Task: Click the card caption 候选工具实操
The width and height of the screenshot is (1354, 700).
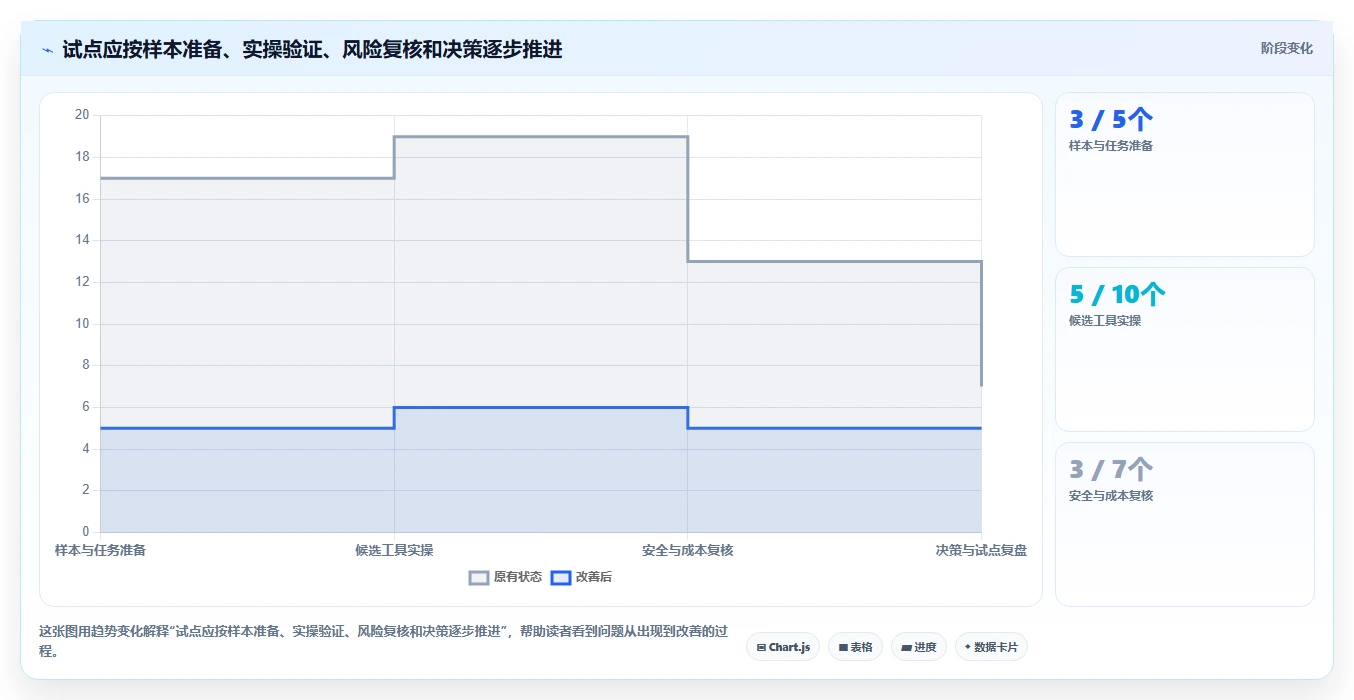Action: click(x=1105, y=321)
